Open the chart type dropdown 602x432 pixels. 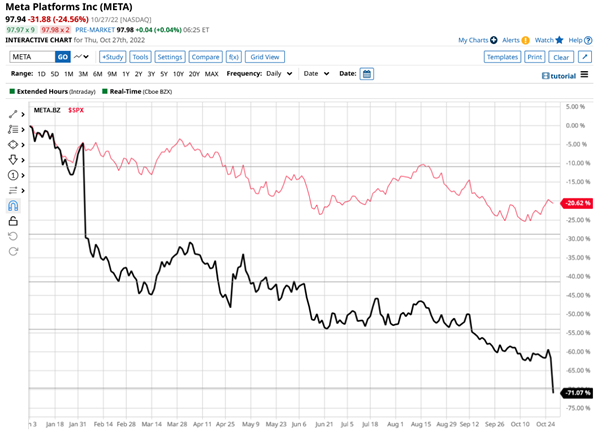81,58
